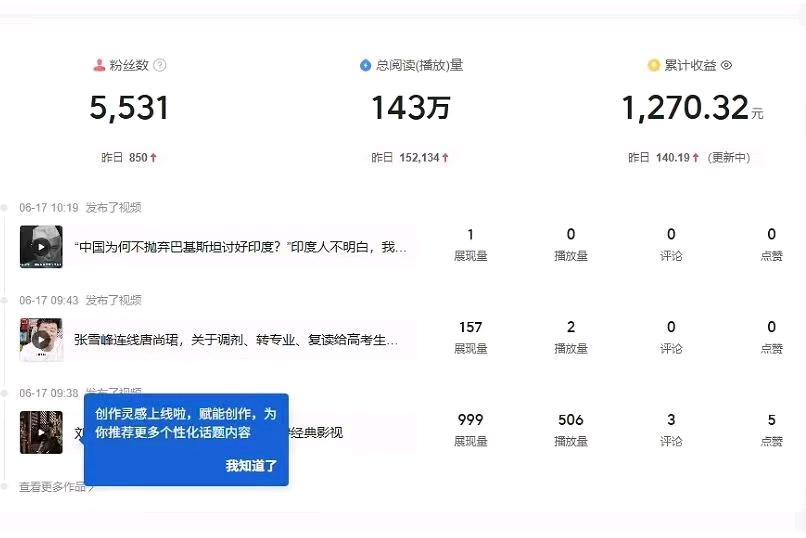806x538 pixels.
Task: Play the 06-17 09:38 video thumbnail
Action: pyautogui.click(x=41, y=432)
